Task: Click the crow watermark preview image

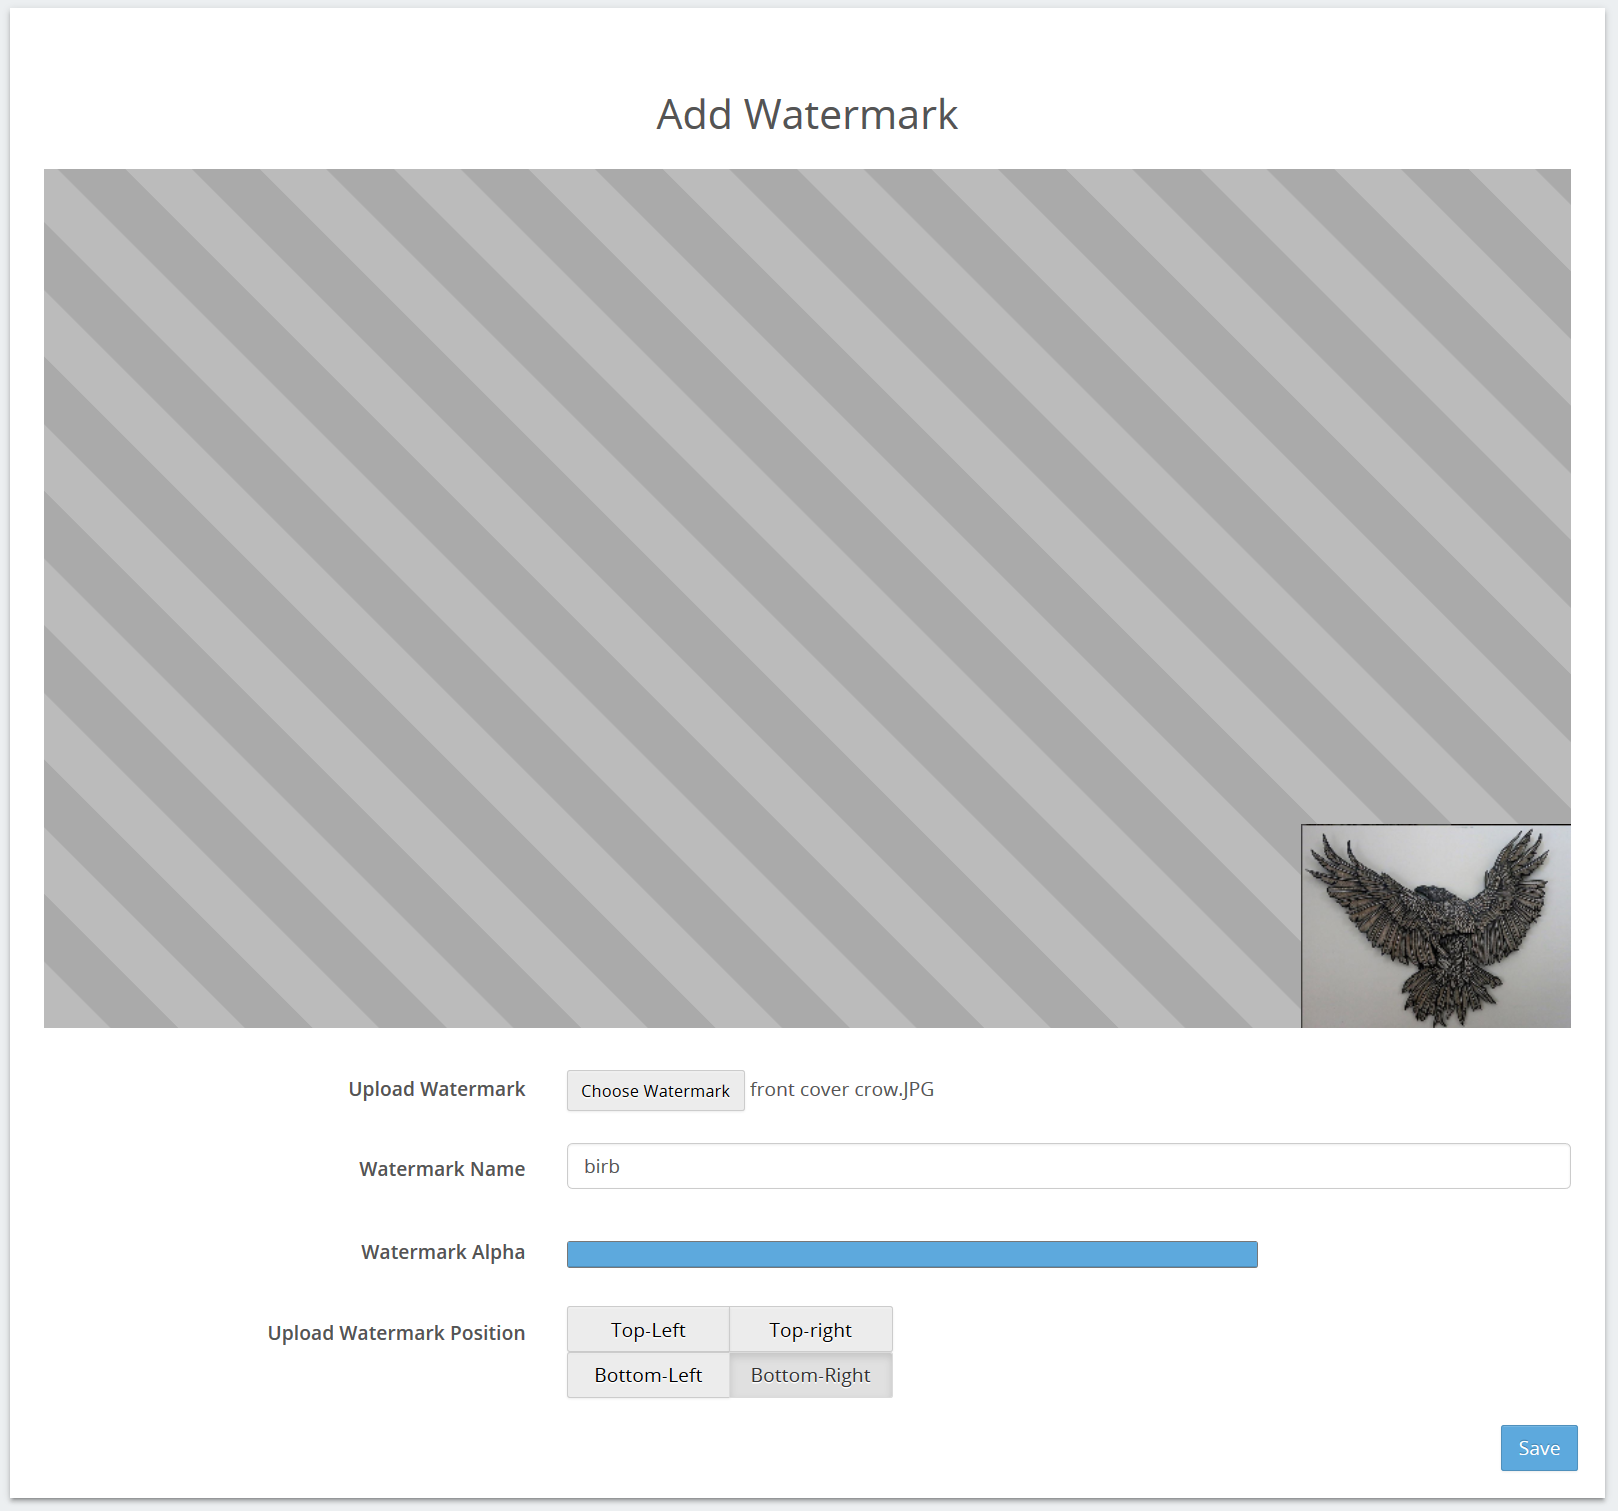Action: click(x=1436, y=926)
